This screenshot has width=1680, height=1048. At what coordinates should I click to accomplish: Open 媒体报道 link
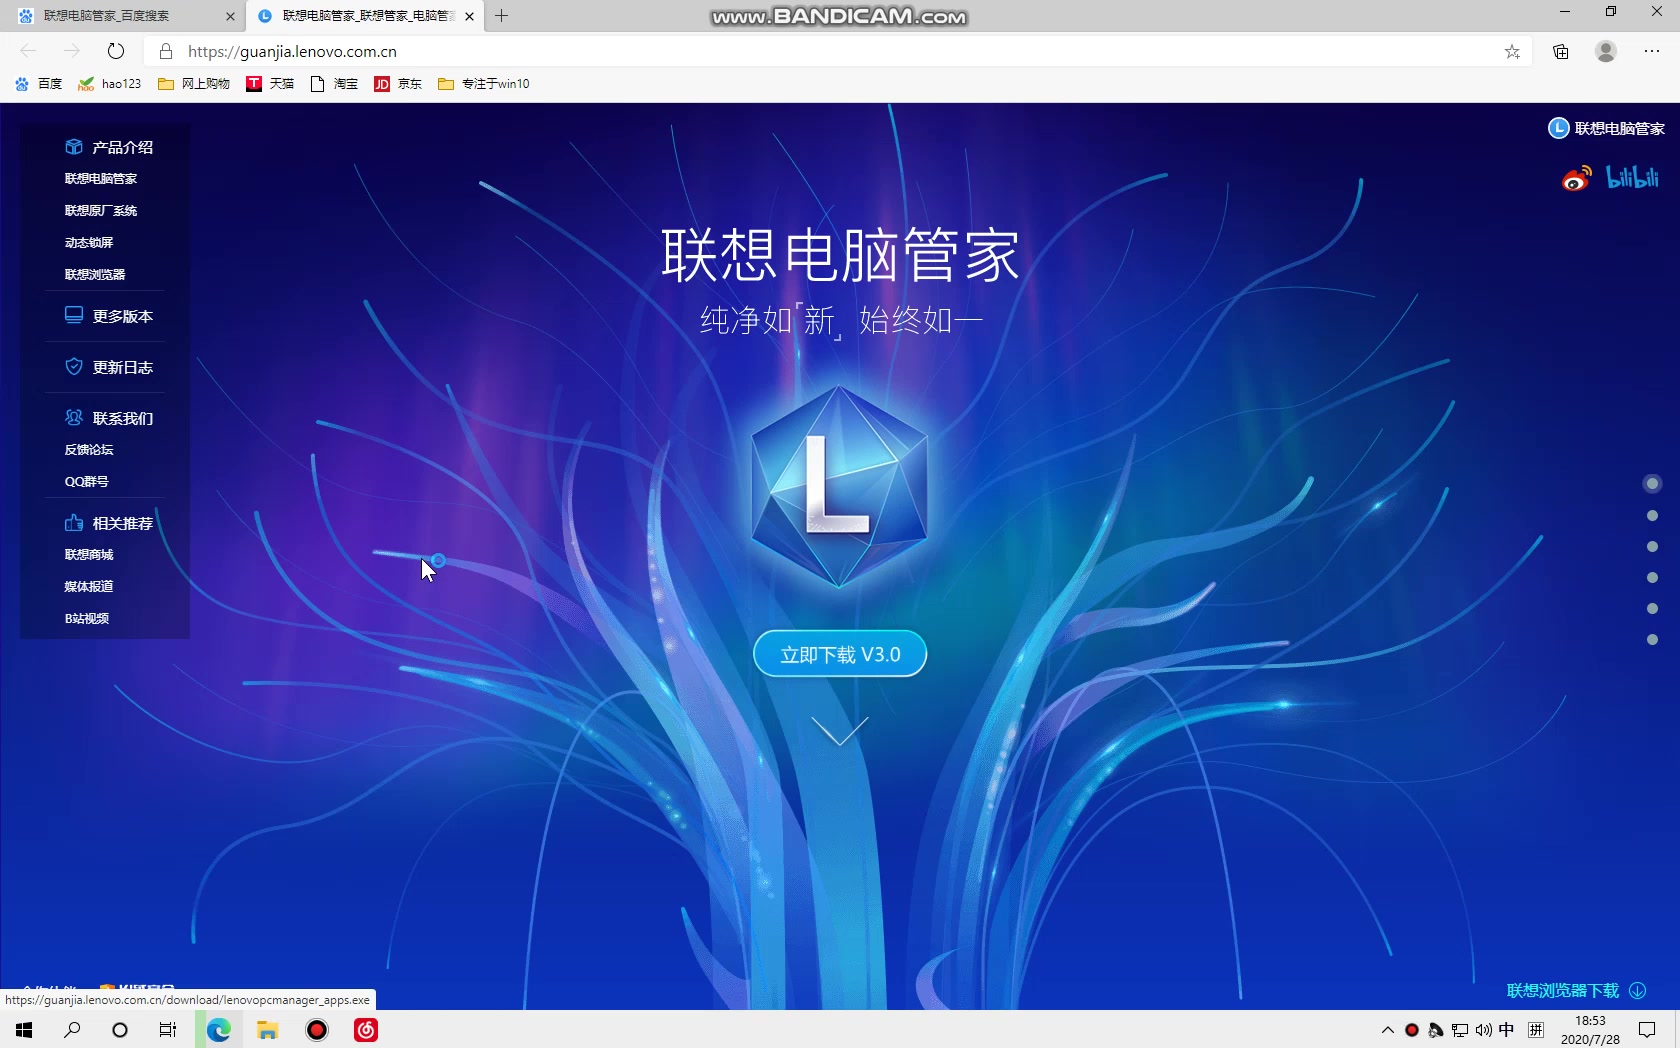(88, 587)
